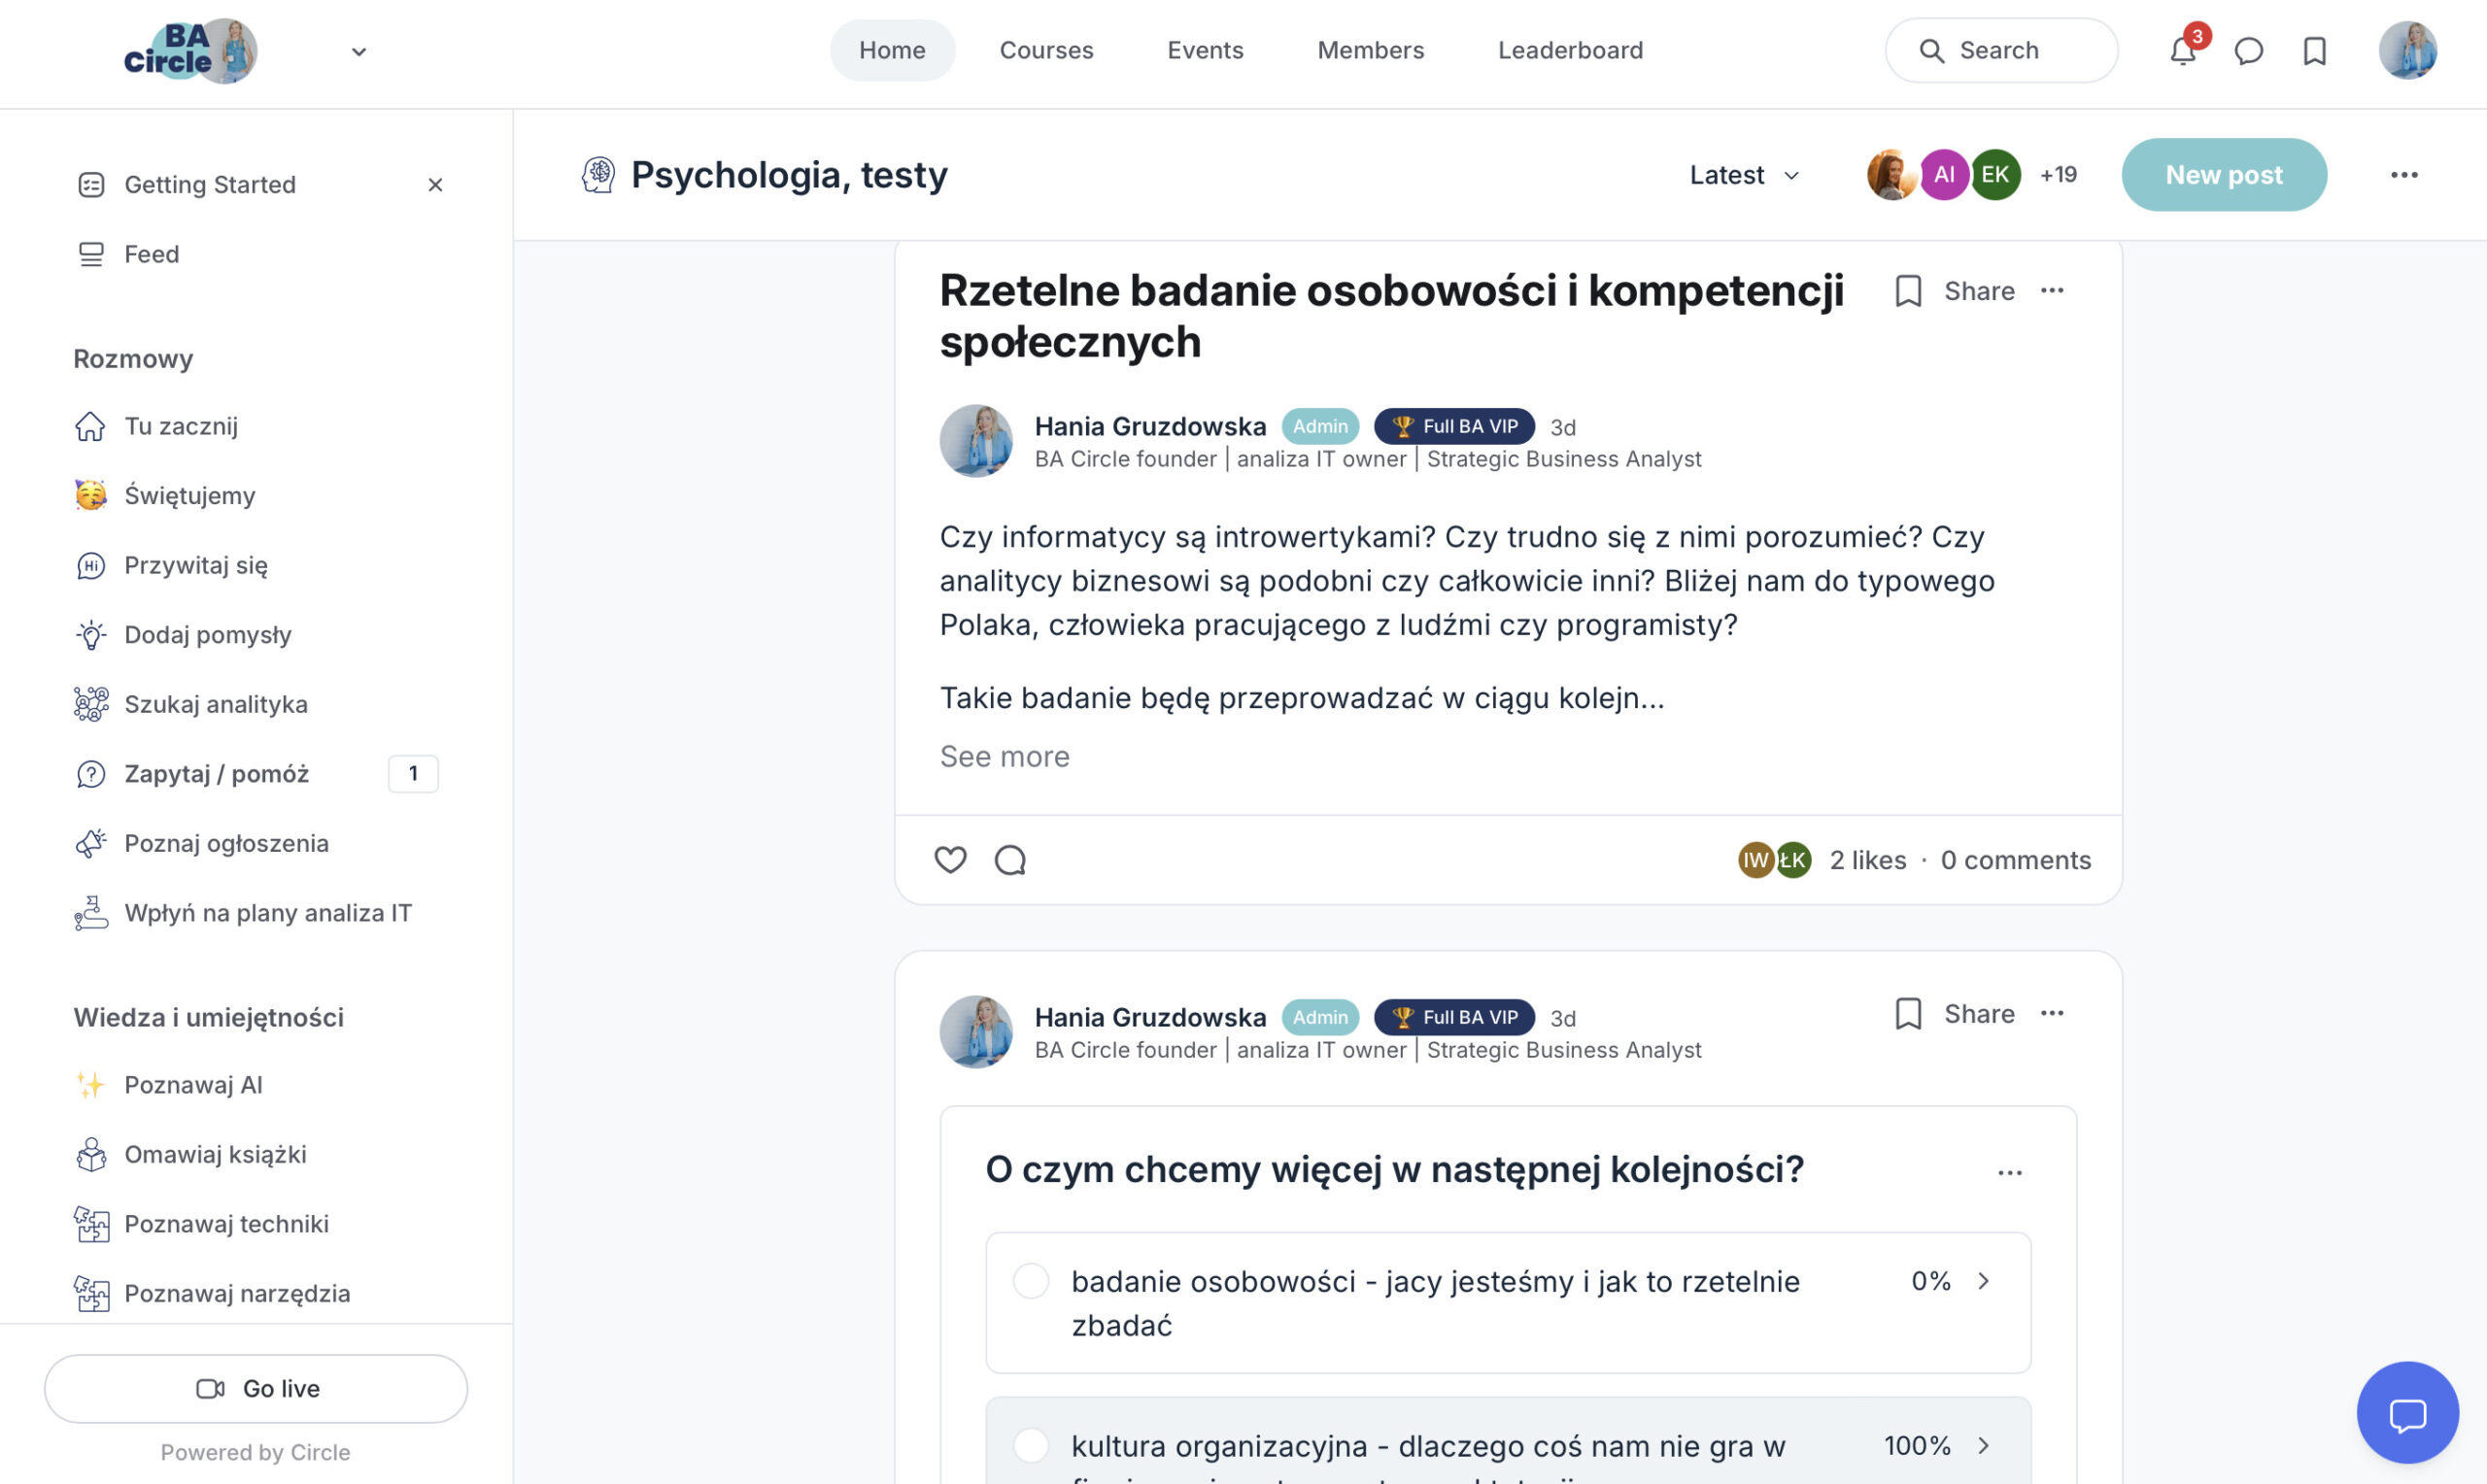The width and height of the screenshot is (2487, 1484).
Task: Dismiss the Getting Started item
Action: 435,185
